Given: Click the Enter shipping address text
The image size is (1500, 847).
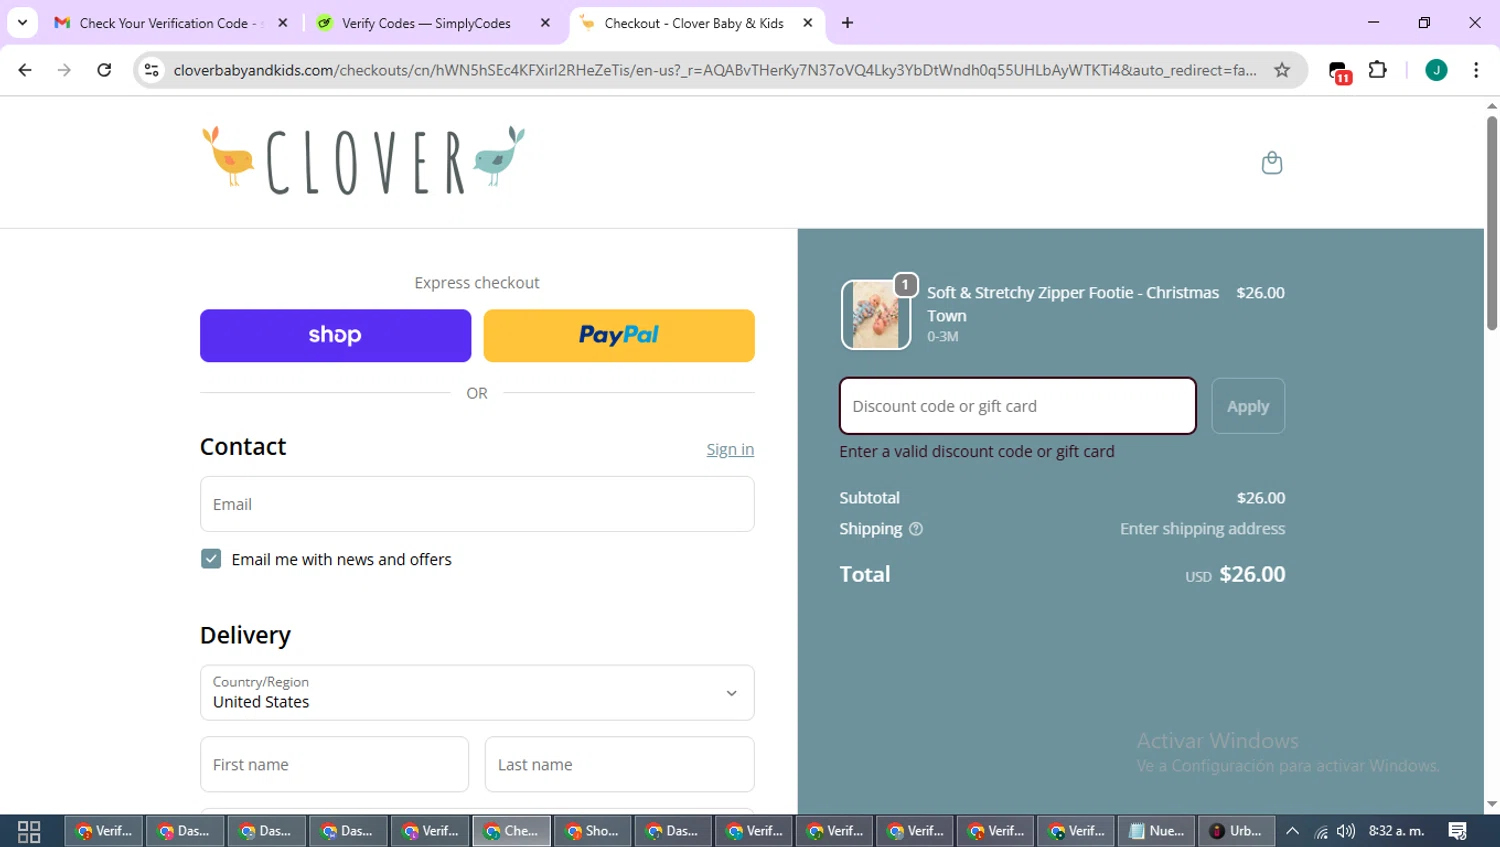Looking at the screenshot, I should 1202,529.
